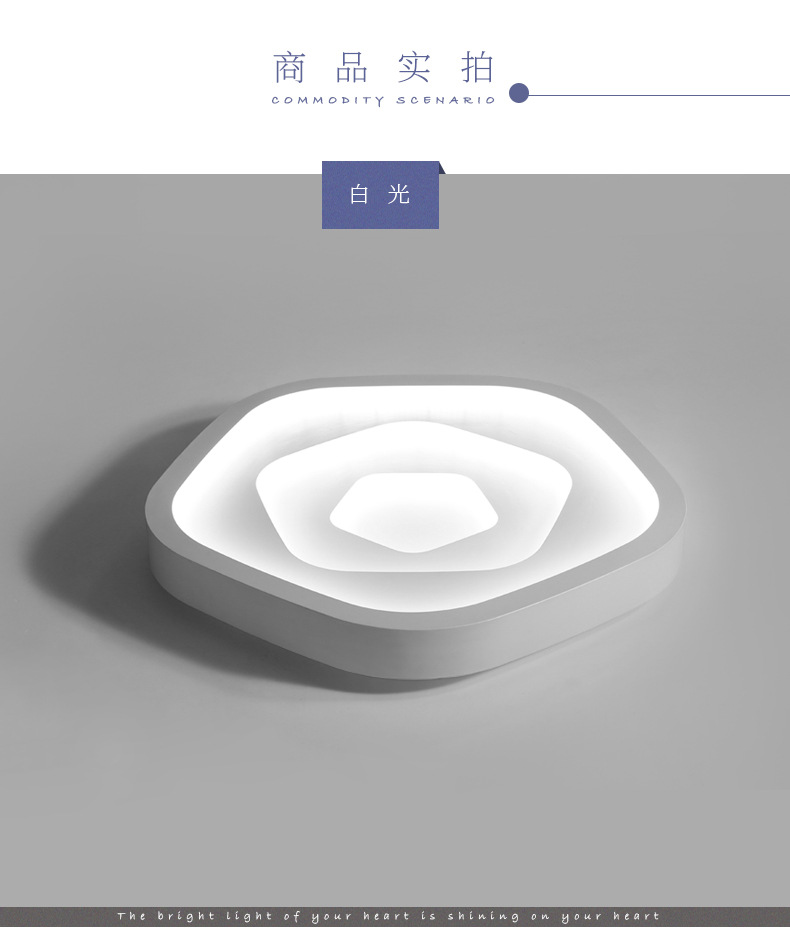Click the footer text about bright light
Screen dimensions: 790x936
(x=388, y=916)
